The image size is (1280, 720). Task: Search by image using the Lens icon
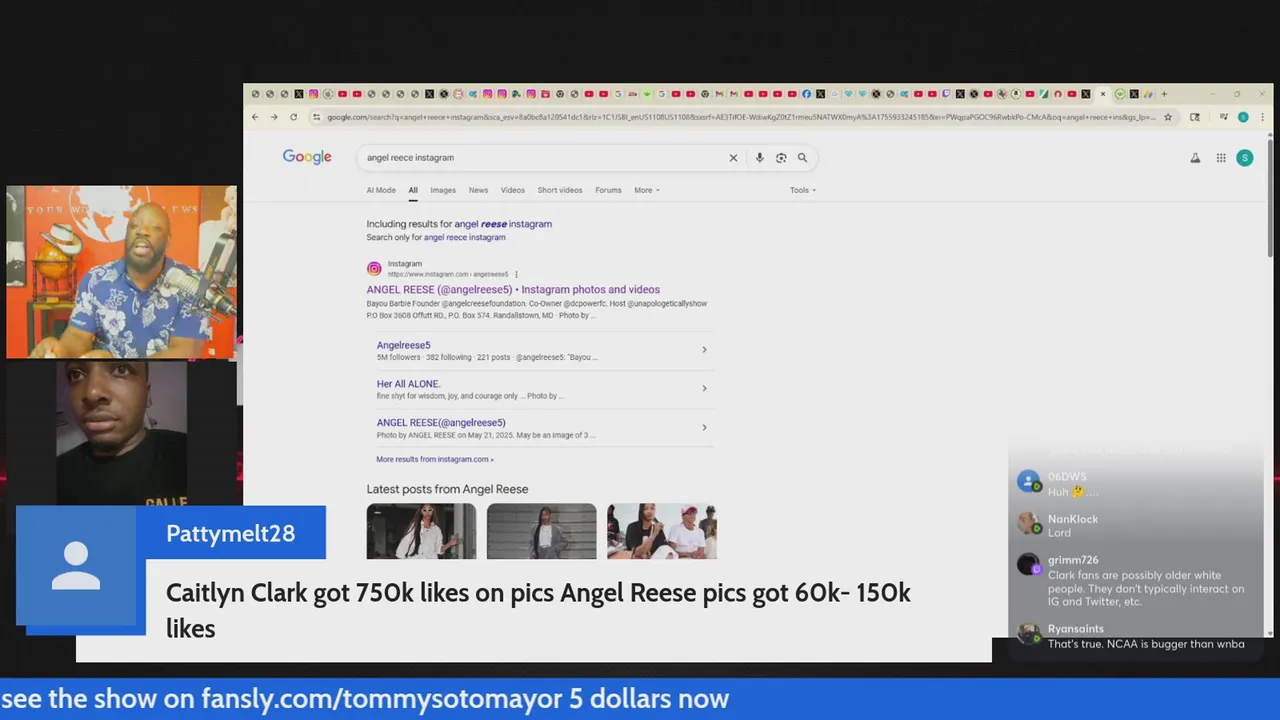coord(781,158)
